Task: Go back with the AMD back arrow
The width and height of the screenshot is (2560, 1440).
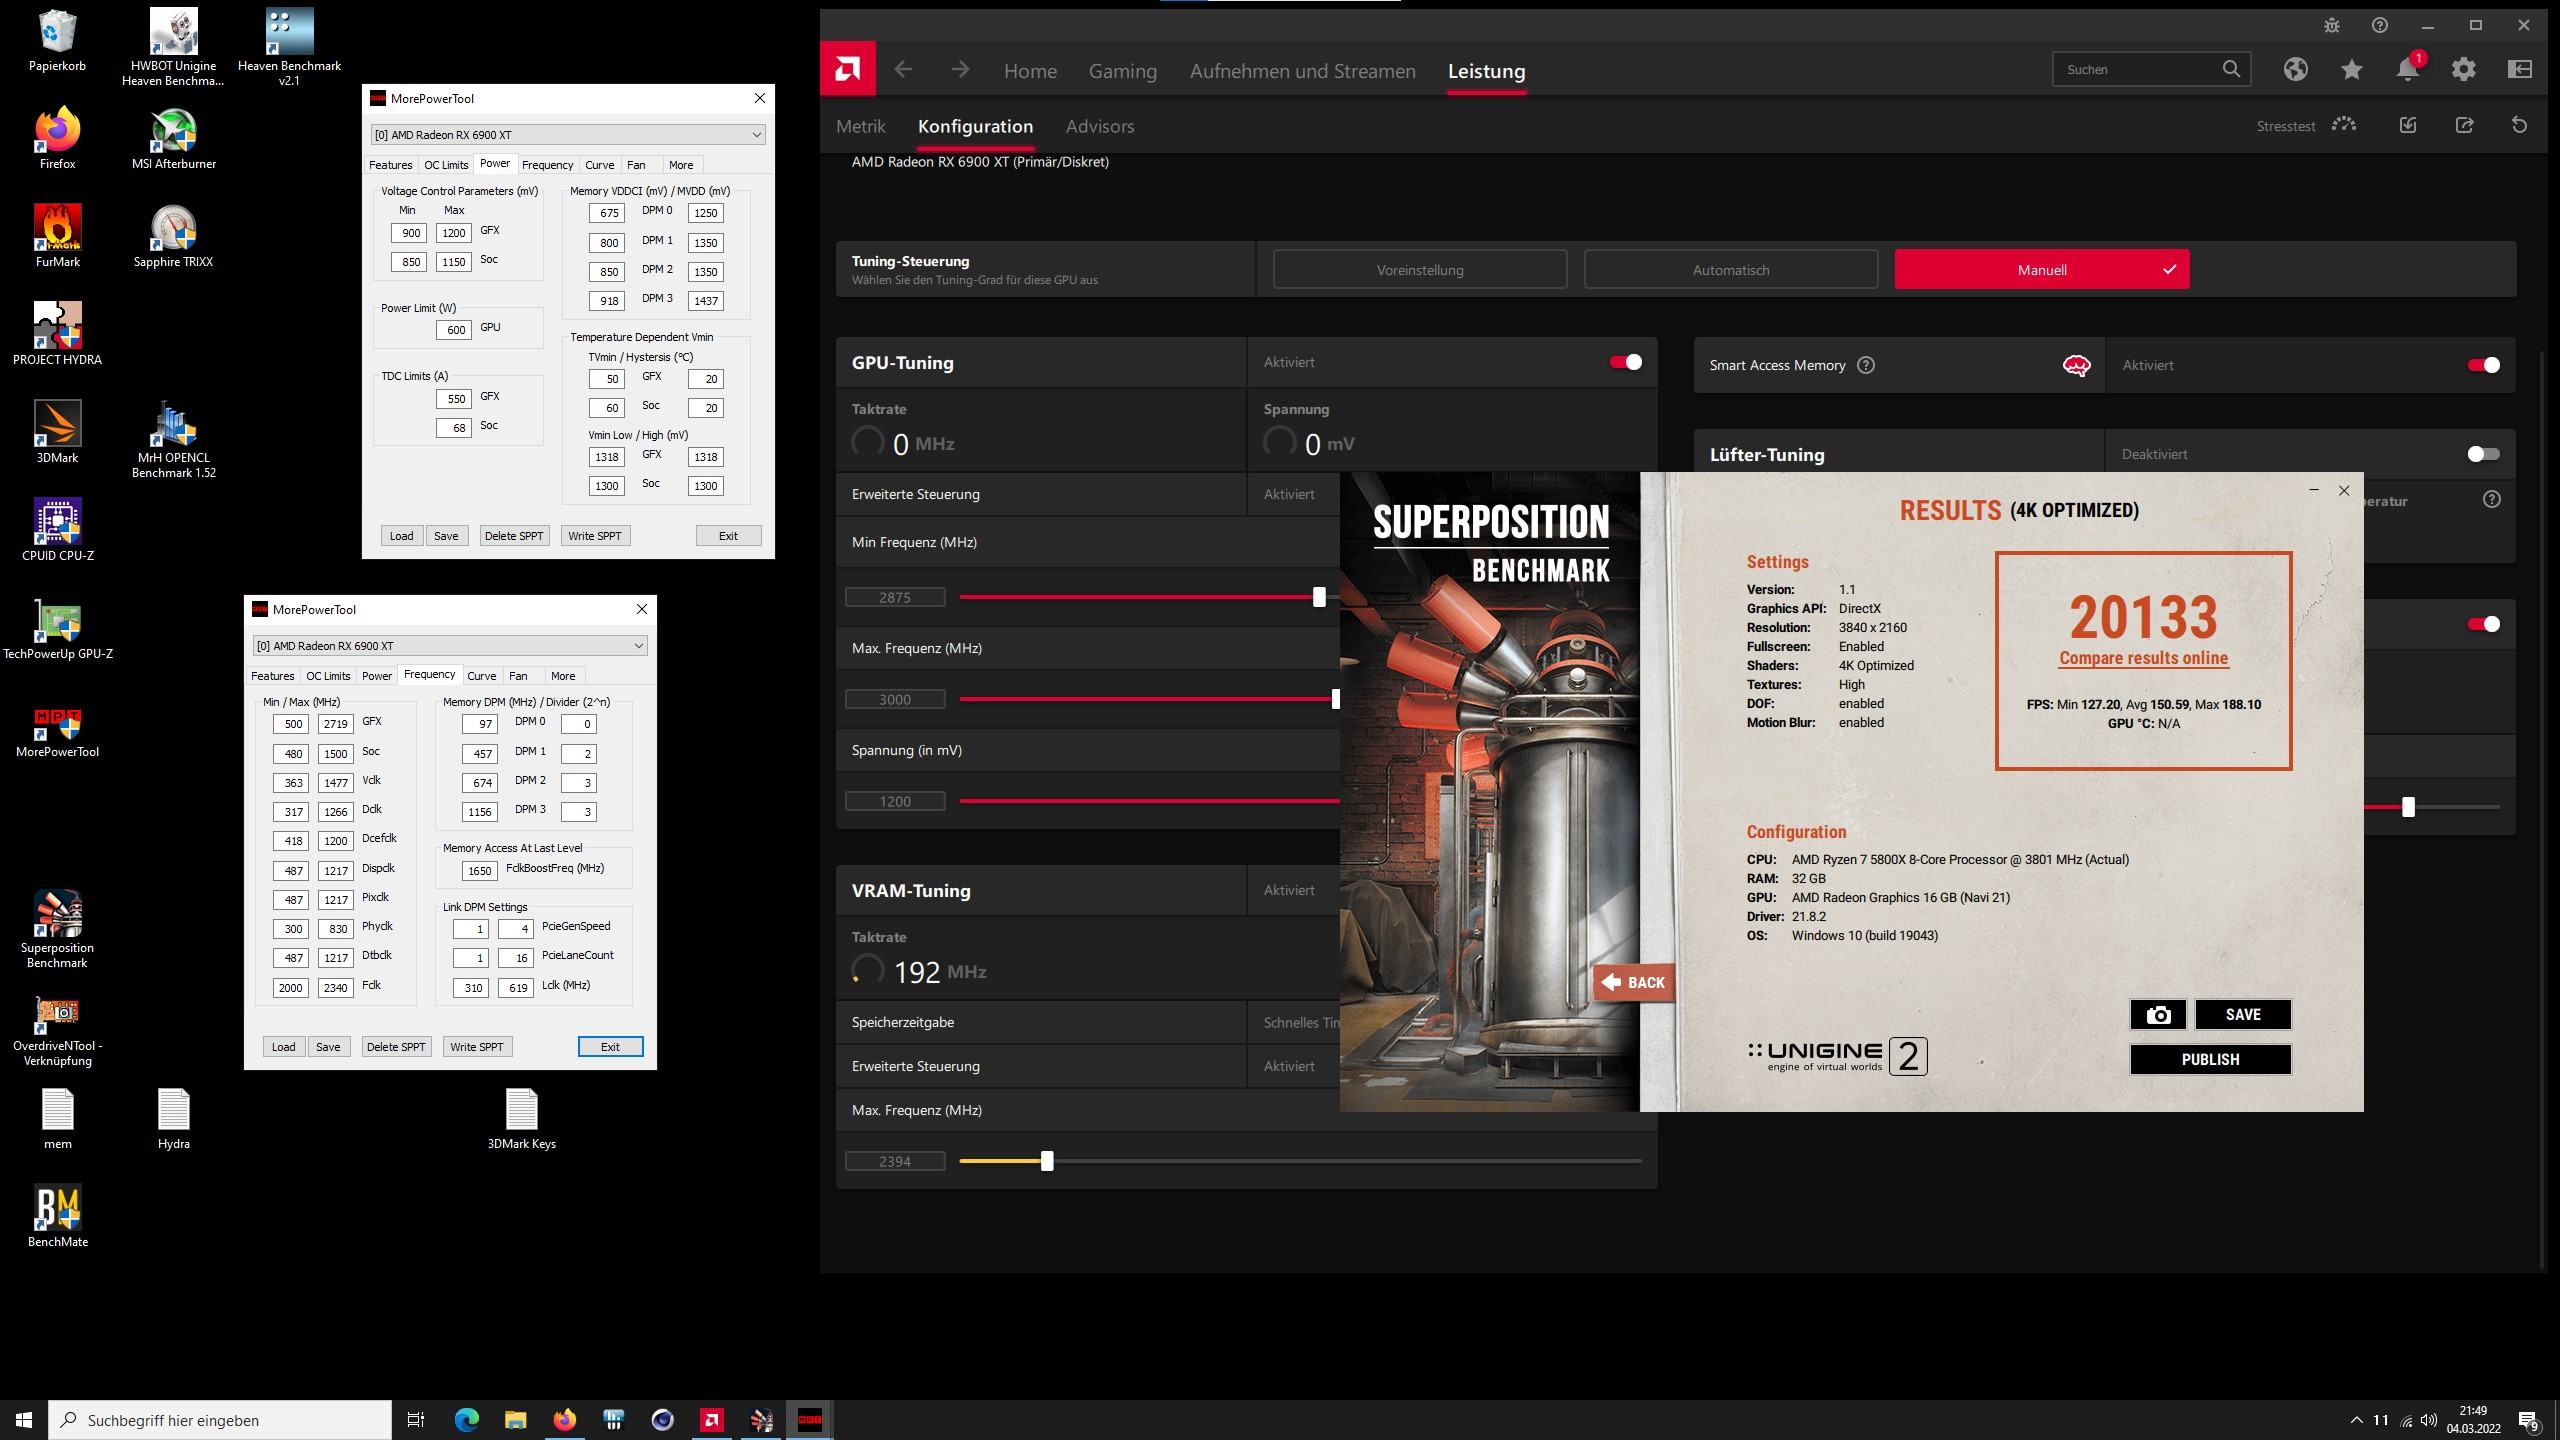Action: [x=903, y=69]
